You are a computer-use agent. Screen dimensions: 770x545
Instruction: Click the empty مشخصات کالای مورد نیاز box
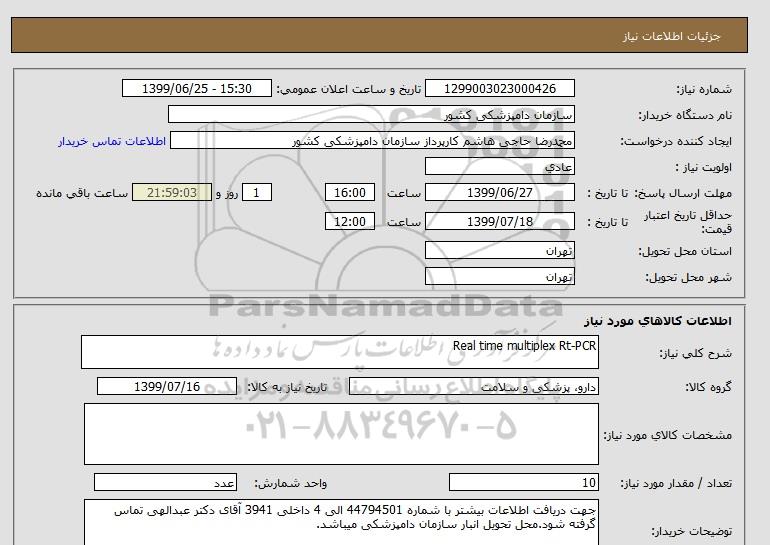tap(341, 434)
